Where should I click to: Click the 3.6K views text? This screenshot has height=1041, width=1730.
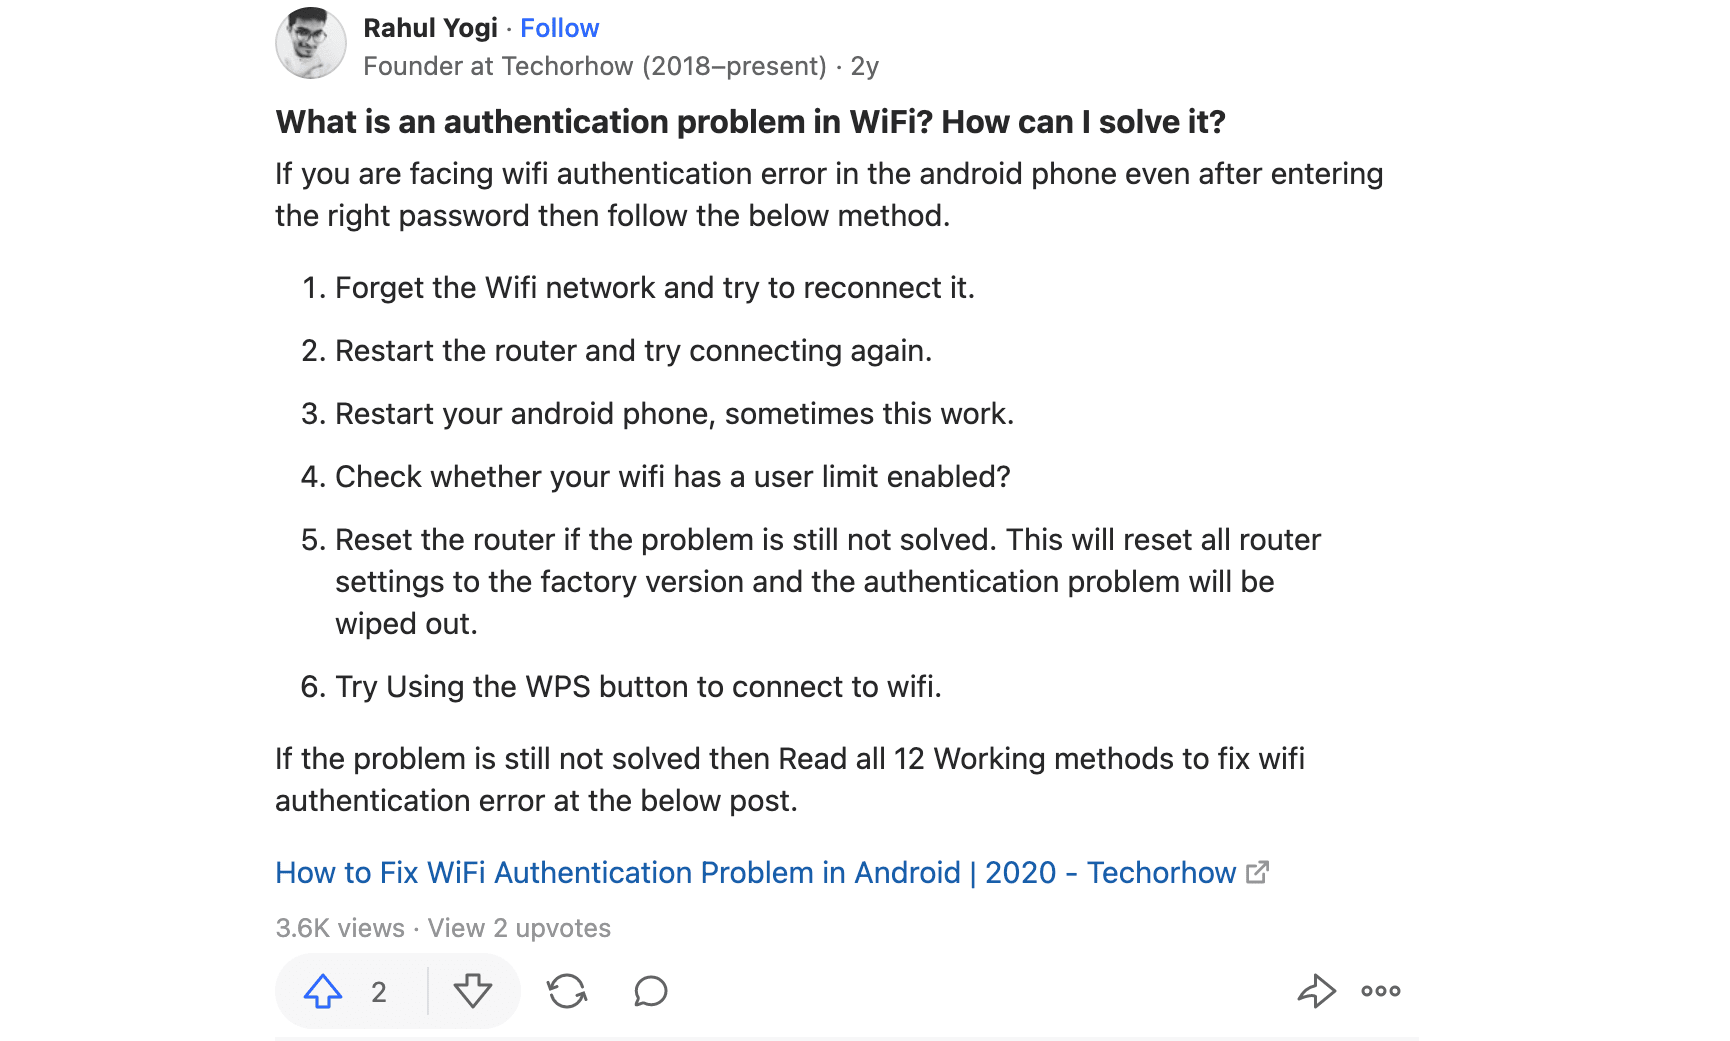pyautogui.click(x=340, y=928)
